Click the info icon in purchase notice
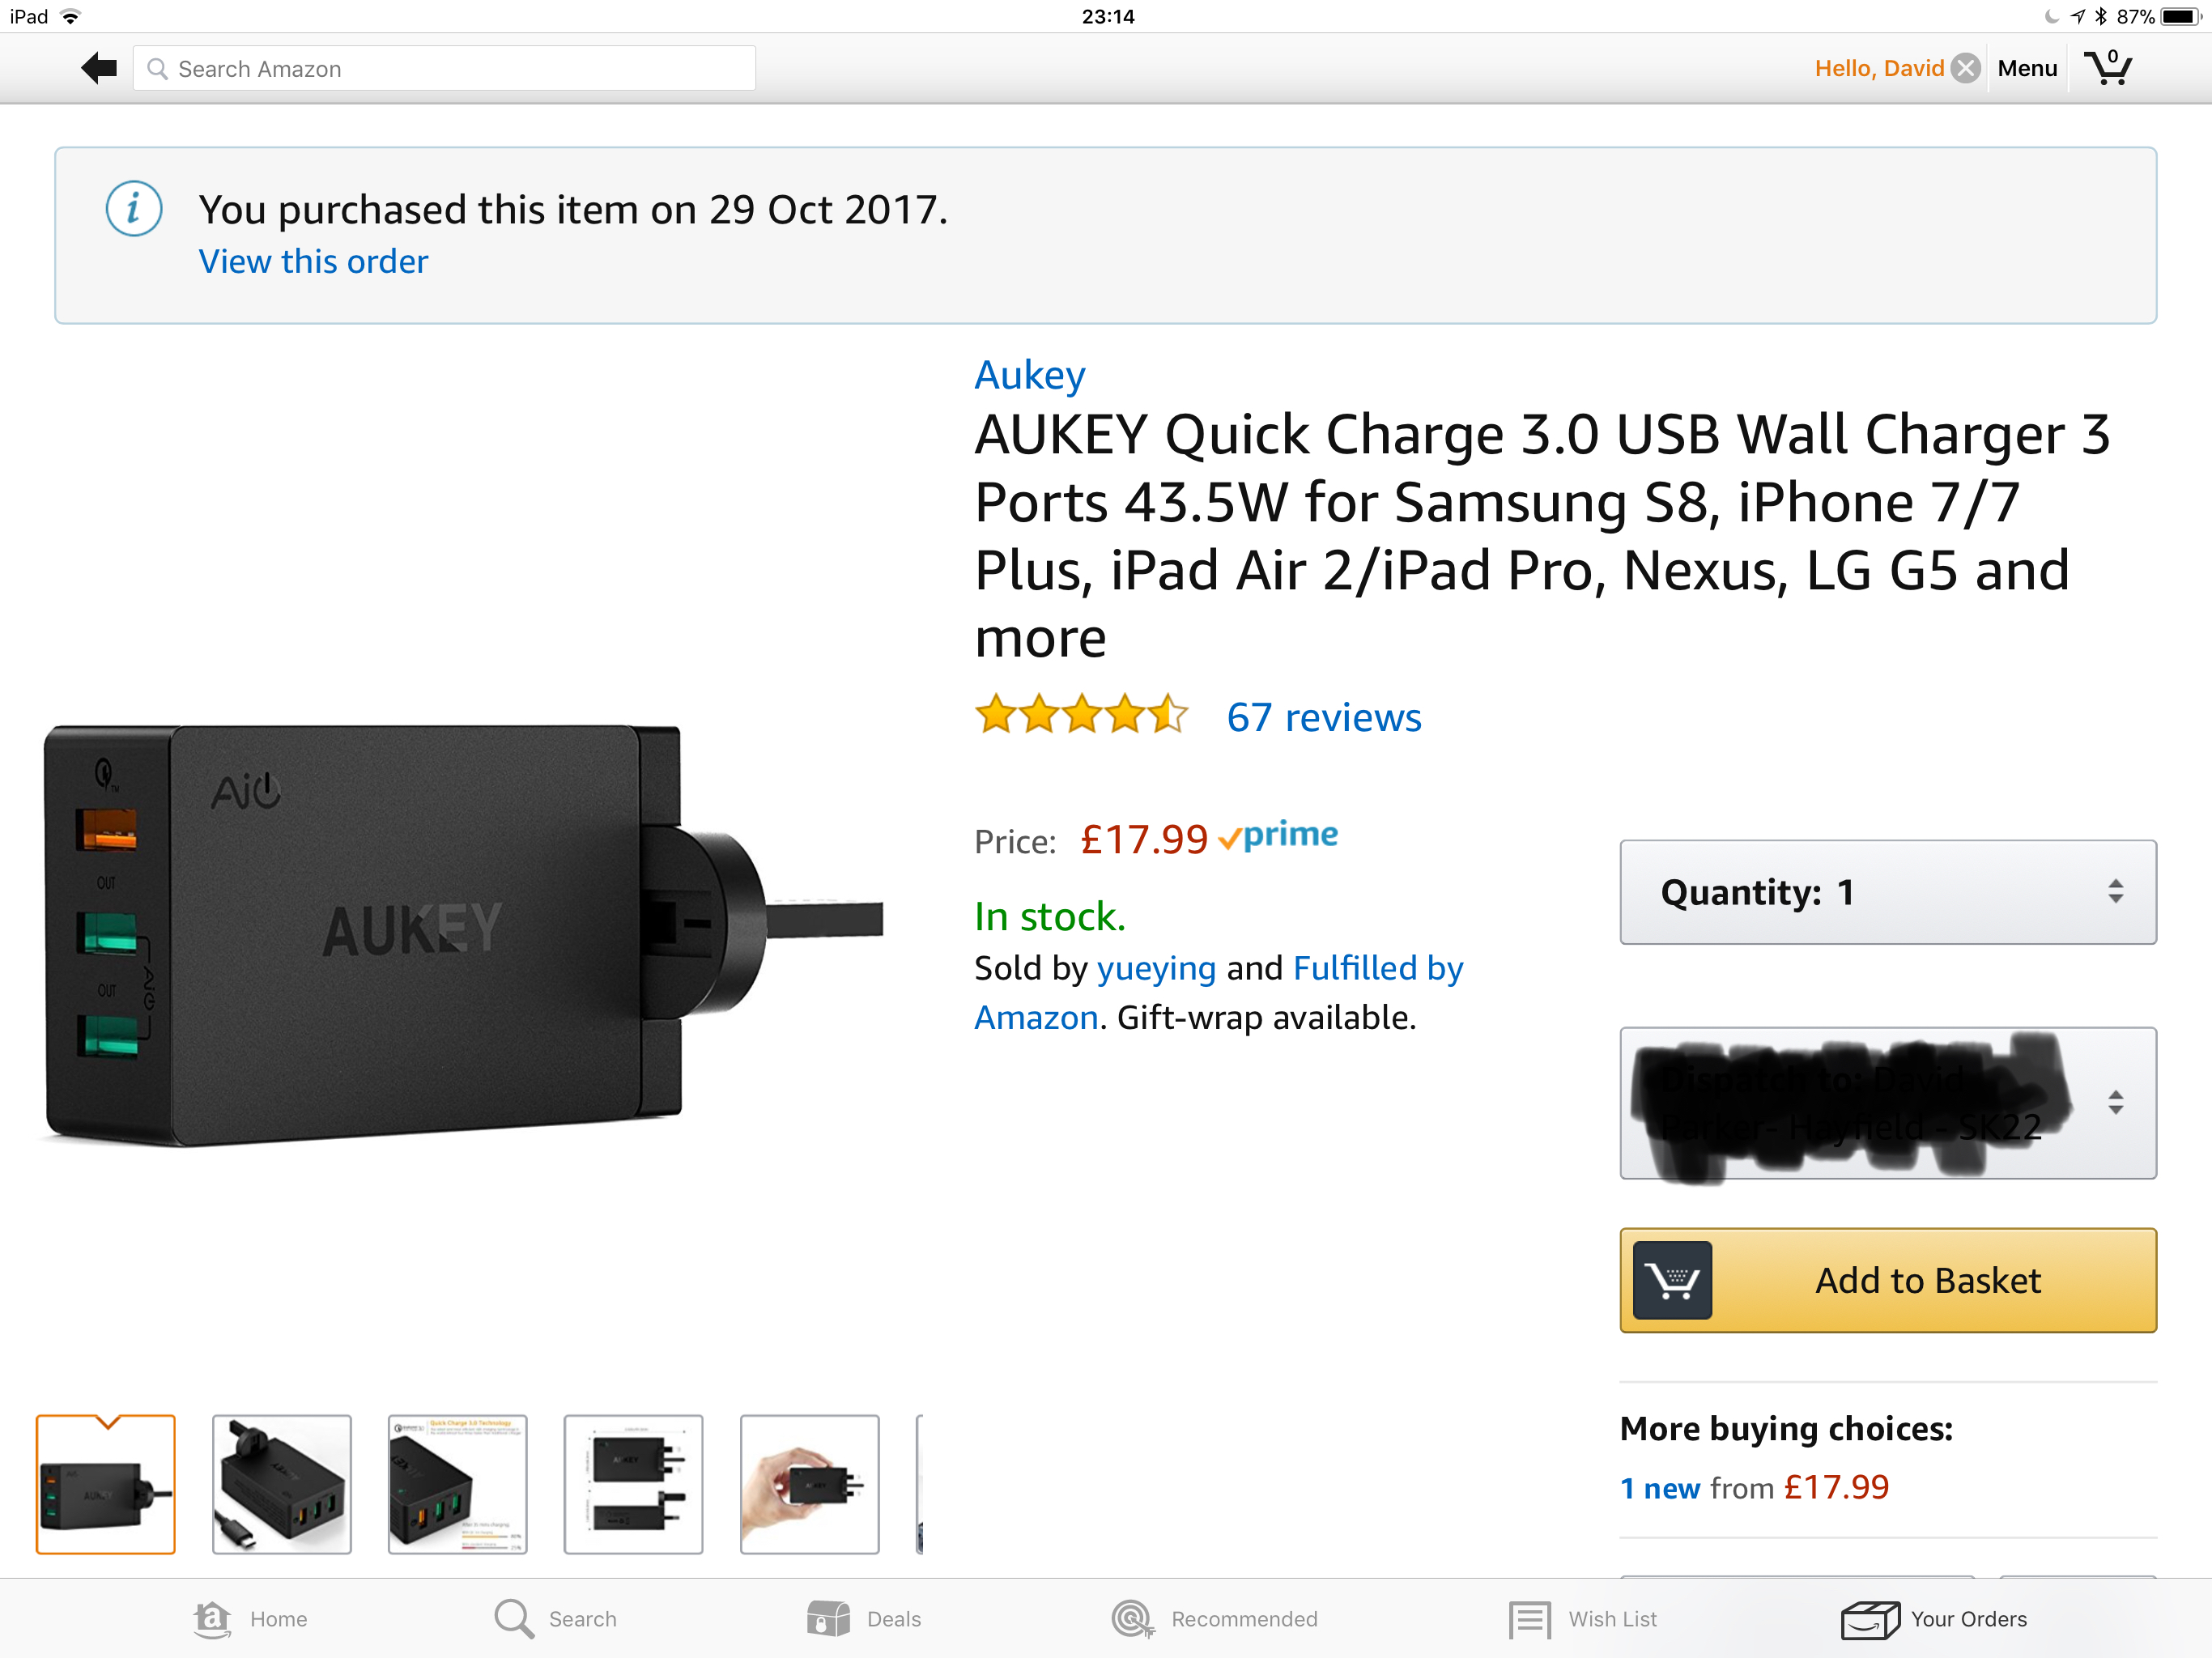The height and width of the screenshot is (1658, 2212). pyautogui.click(x=134, y=208)
